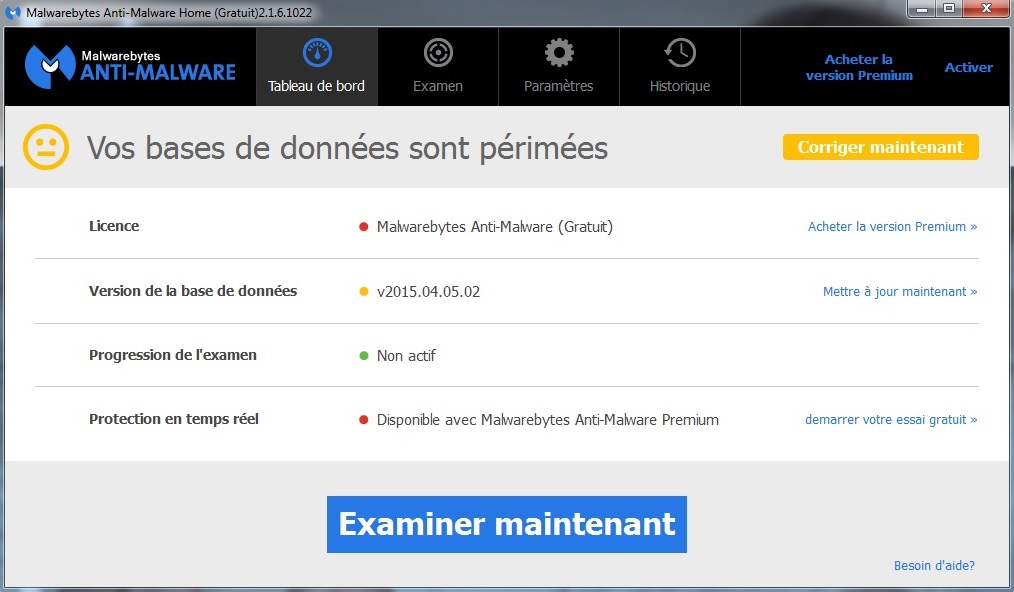The width and height of the screenshot is (1014, 592).
Task: Click the Paramètres gear icon
Action: click(559, 53)
